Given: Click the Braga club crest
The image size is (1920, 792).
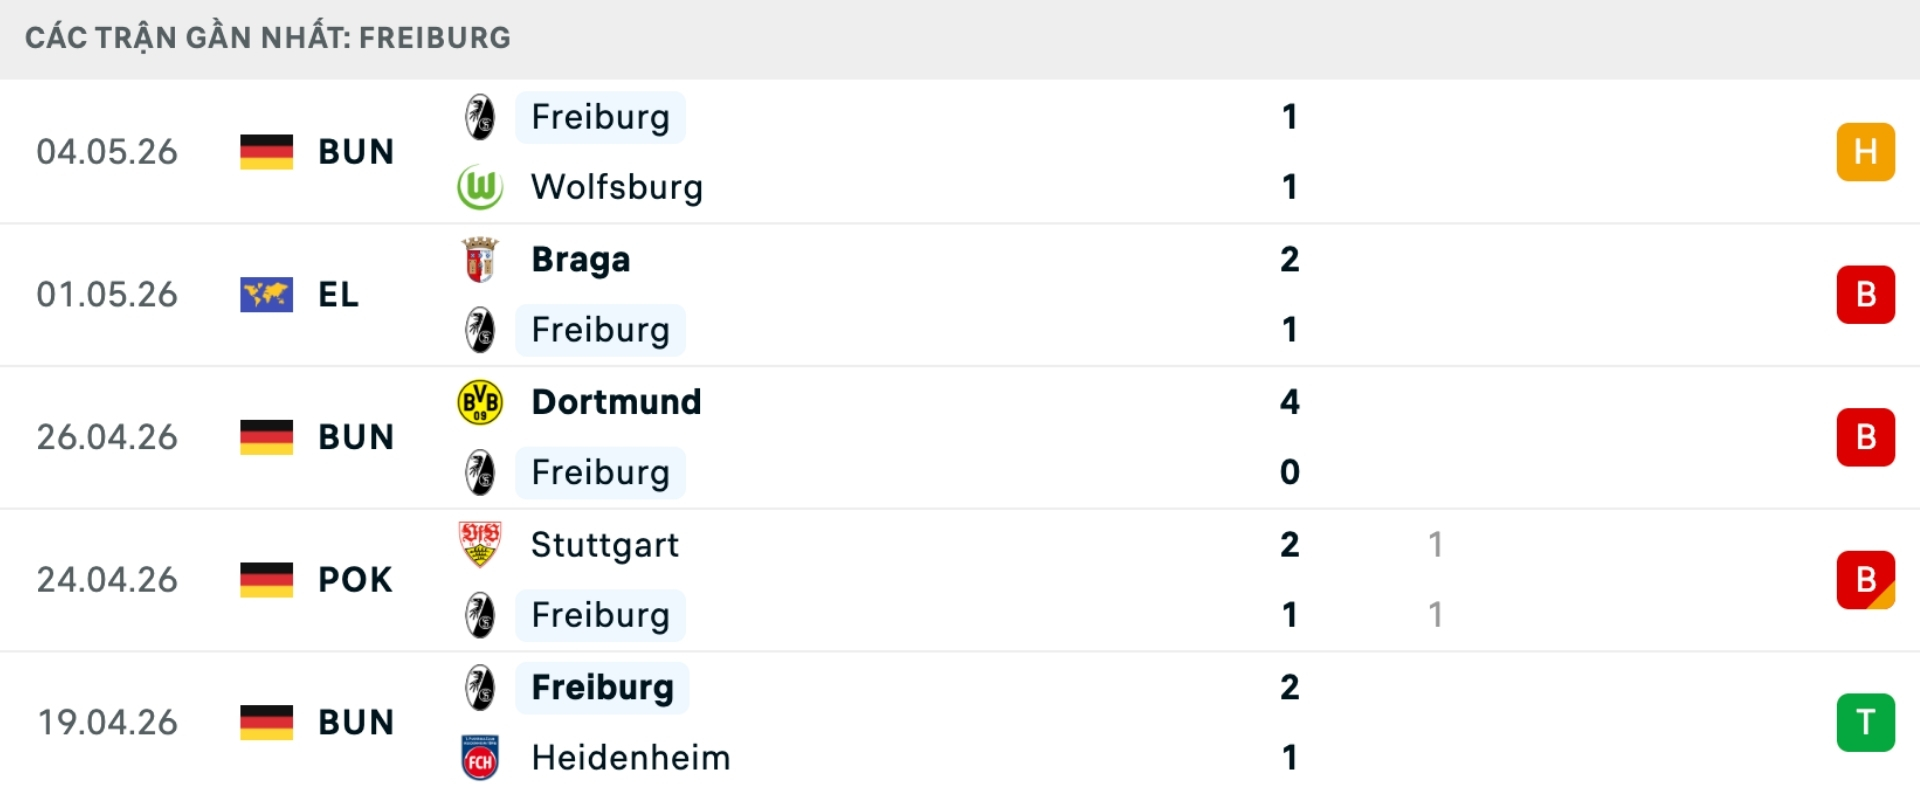Looking at the screenshot, I should pyautogui.click(x=480, y=260).
